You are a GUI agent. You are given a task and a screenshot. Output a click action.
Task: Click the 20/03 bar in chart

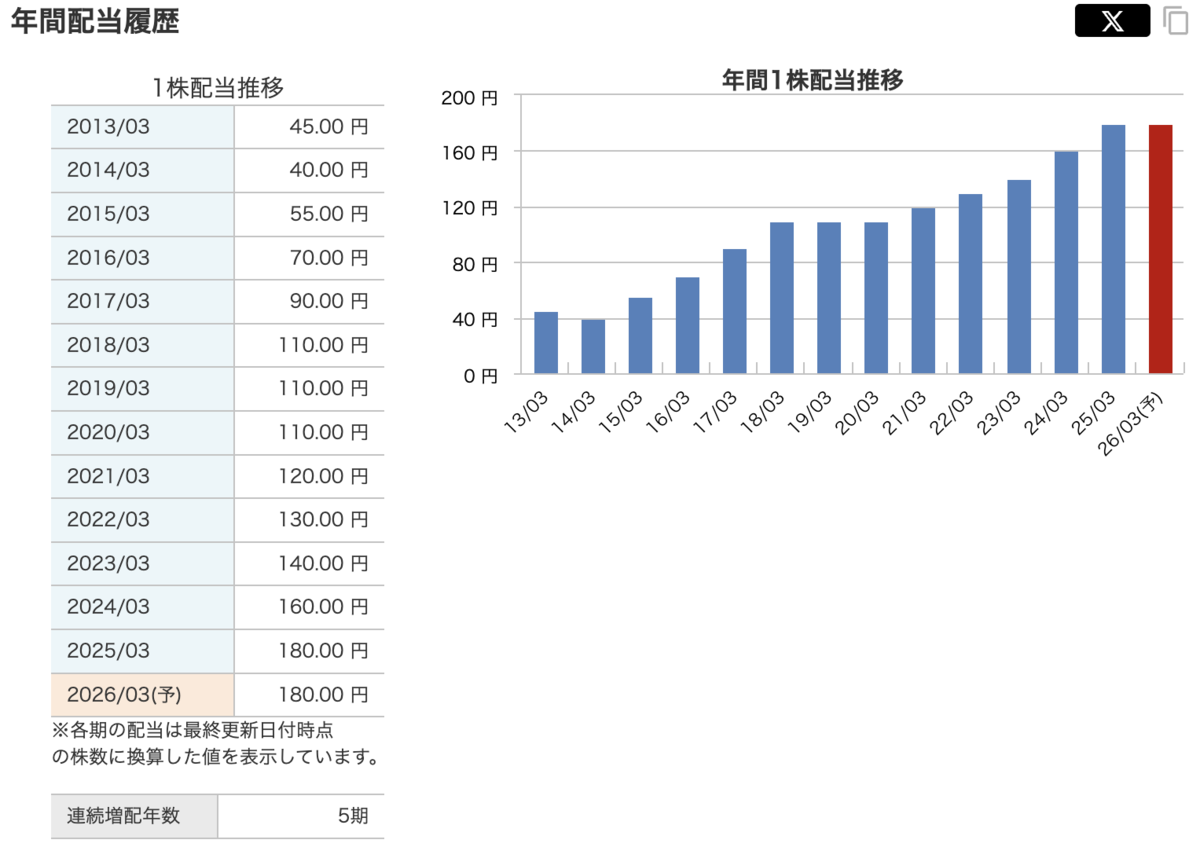point(876,298)
